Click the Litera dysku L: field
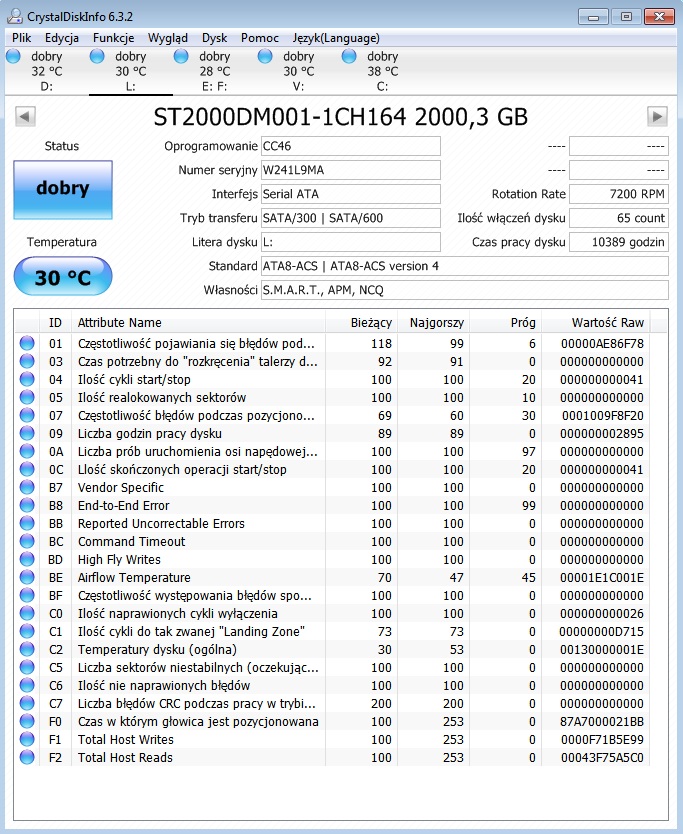Screen dimensions: 683x834 (x=351, y=242)
